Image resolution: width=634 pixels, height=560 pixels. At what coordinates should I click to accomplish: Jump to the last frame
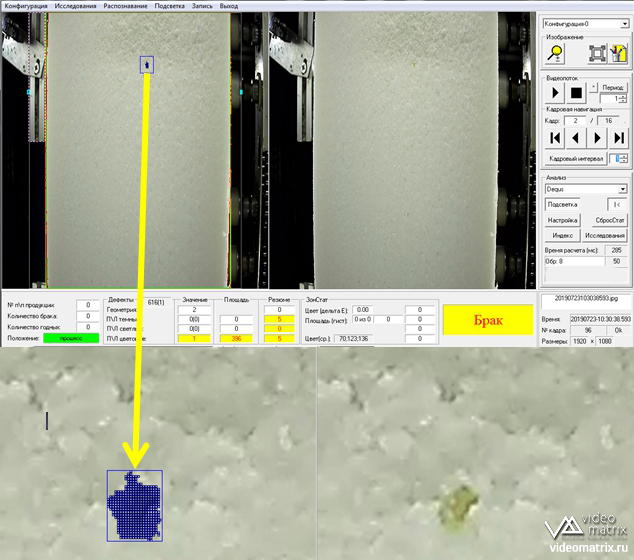(x=617, y=137)
